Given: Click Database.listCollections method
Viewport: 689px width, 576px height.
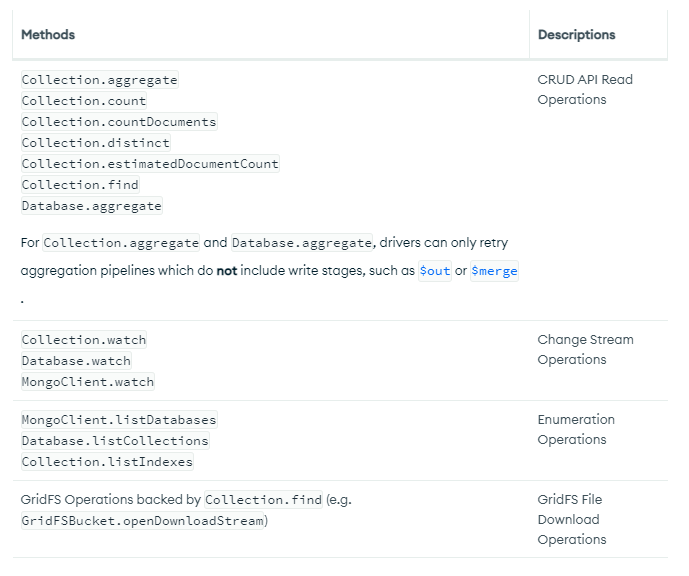Looking at the screenshot, I should (115, 441).
